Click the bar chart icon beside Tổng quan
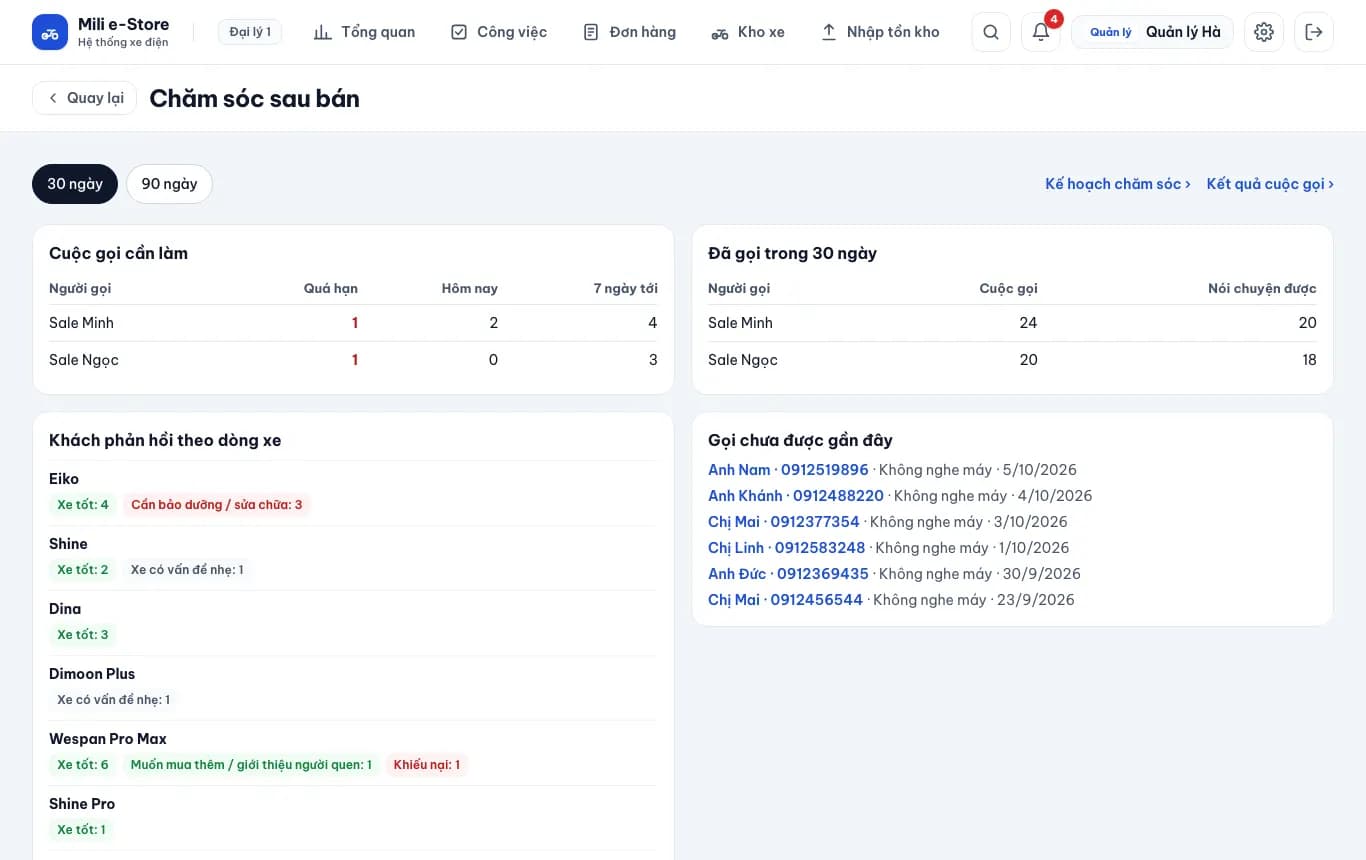The height and width of the screenshot is (860, 1366). (x=322, y=32)
